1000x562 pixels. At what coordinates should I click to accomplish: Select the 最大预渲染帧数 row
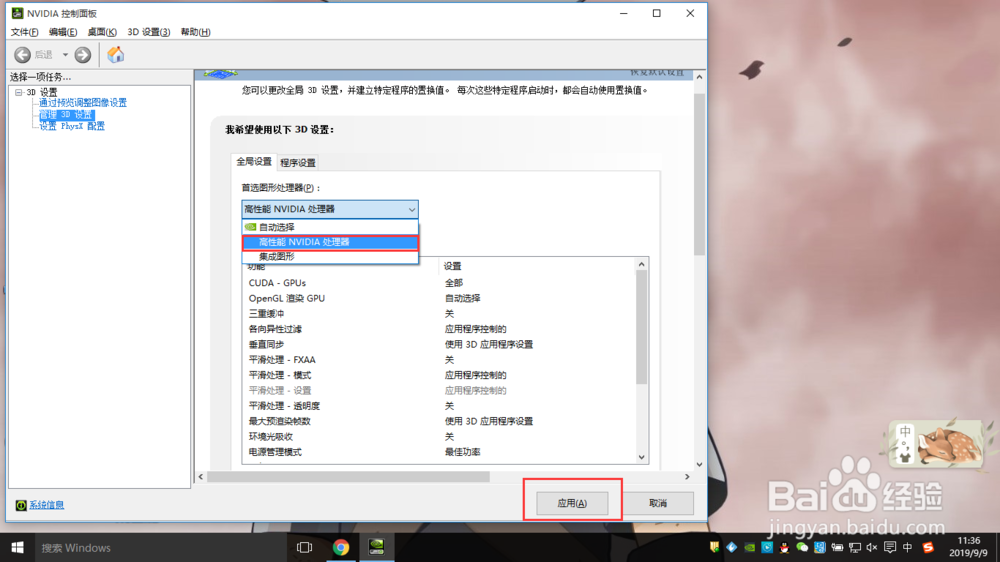[x=439, y=421]
